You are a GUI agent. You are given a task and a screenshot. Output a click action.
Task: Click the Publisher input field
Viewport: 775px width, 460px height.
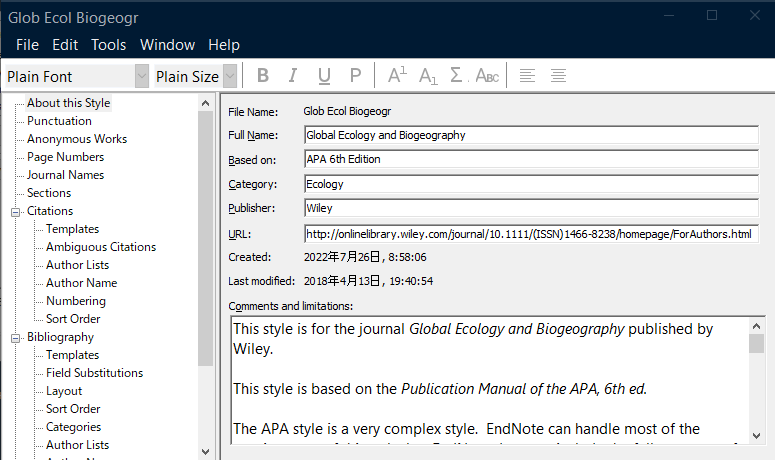click(531, 208)
